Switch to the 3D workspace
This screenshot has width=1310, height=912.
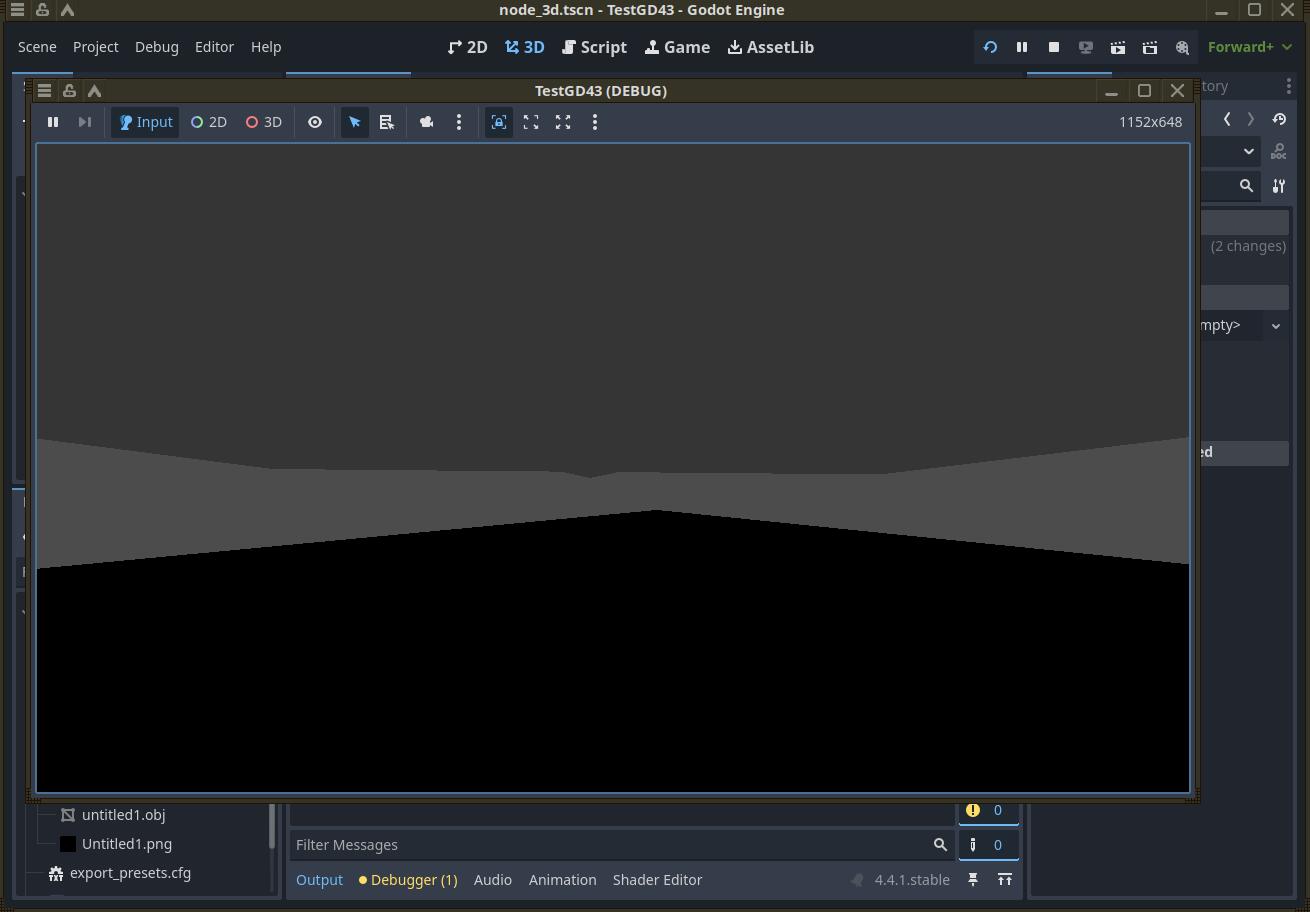[x=525, y=47]
